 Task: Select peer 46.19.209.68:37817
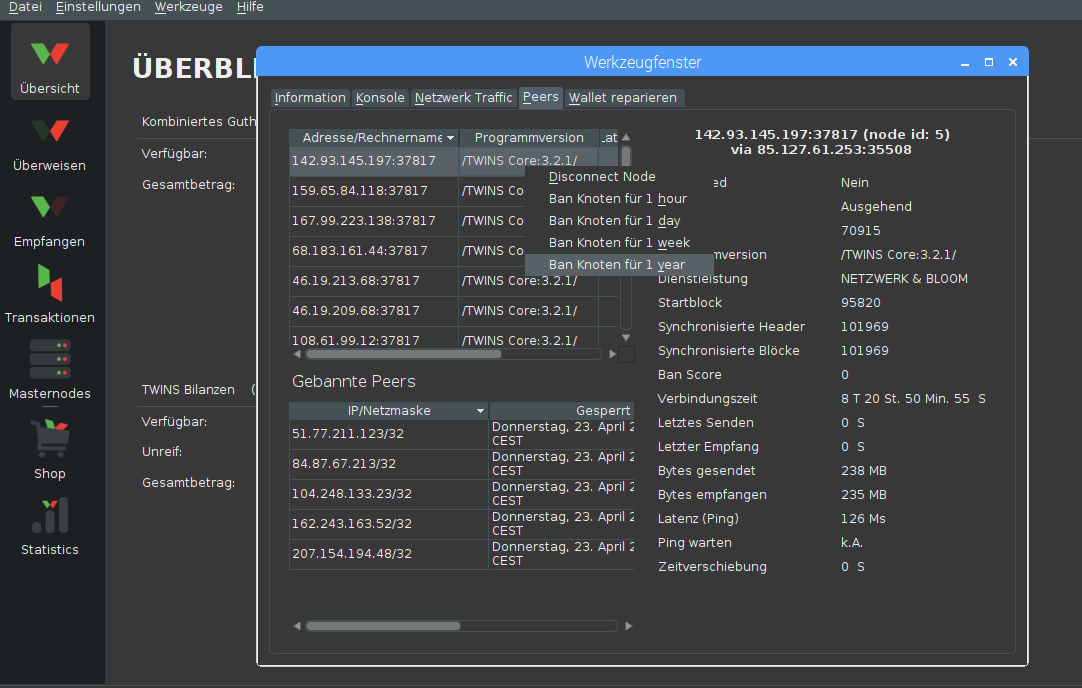pos(374,311)
